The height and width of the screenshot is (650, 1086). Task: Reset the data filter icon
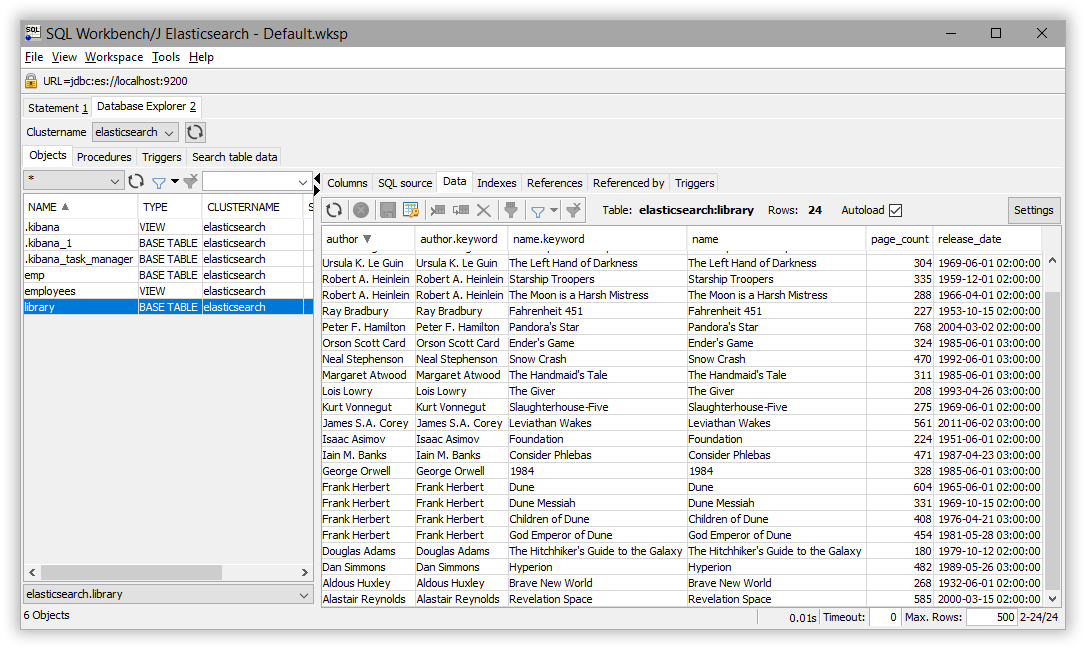click(x=572, y=210)
